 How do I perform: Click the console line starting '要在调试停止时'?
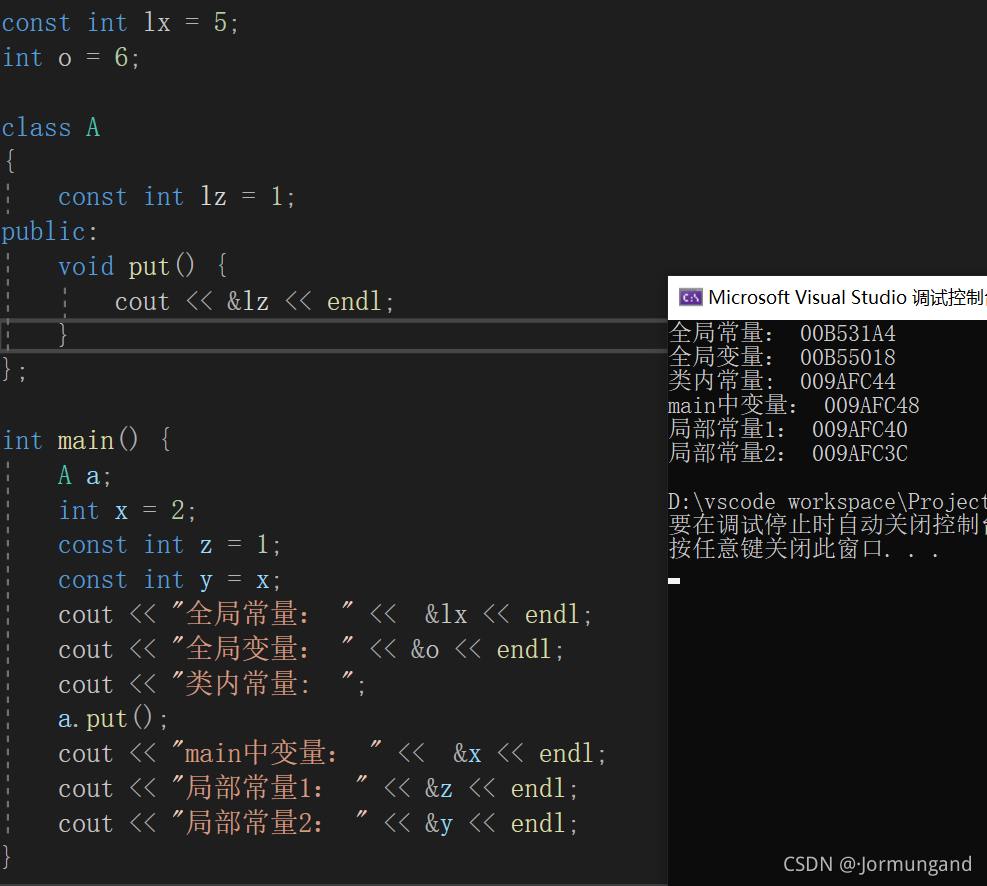827,525
